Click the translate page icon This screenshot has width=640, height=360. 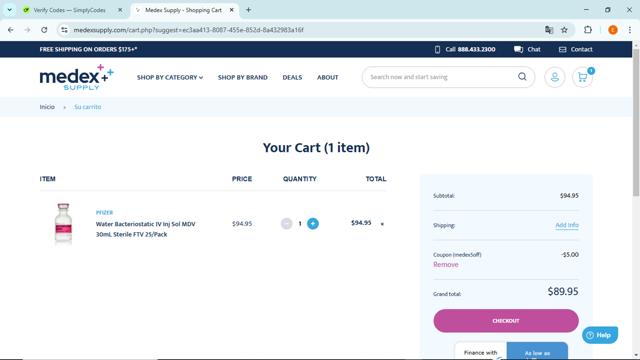(549, 30)
